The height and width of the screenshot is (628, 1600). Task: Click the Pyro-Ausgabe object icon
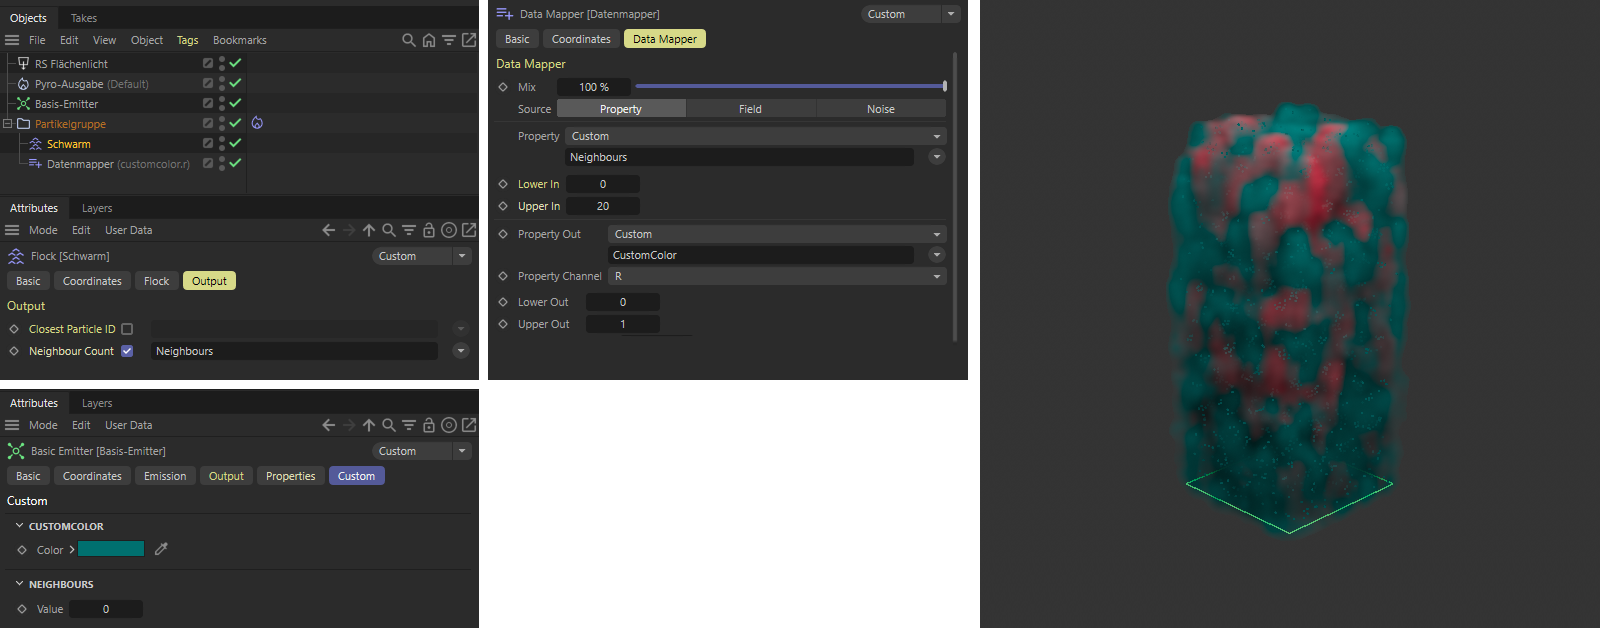pos(23,84)
